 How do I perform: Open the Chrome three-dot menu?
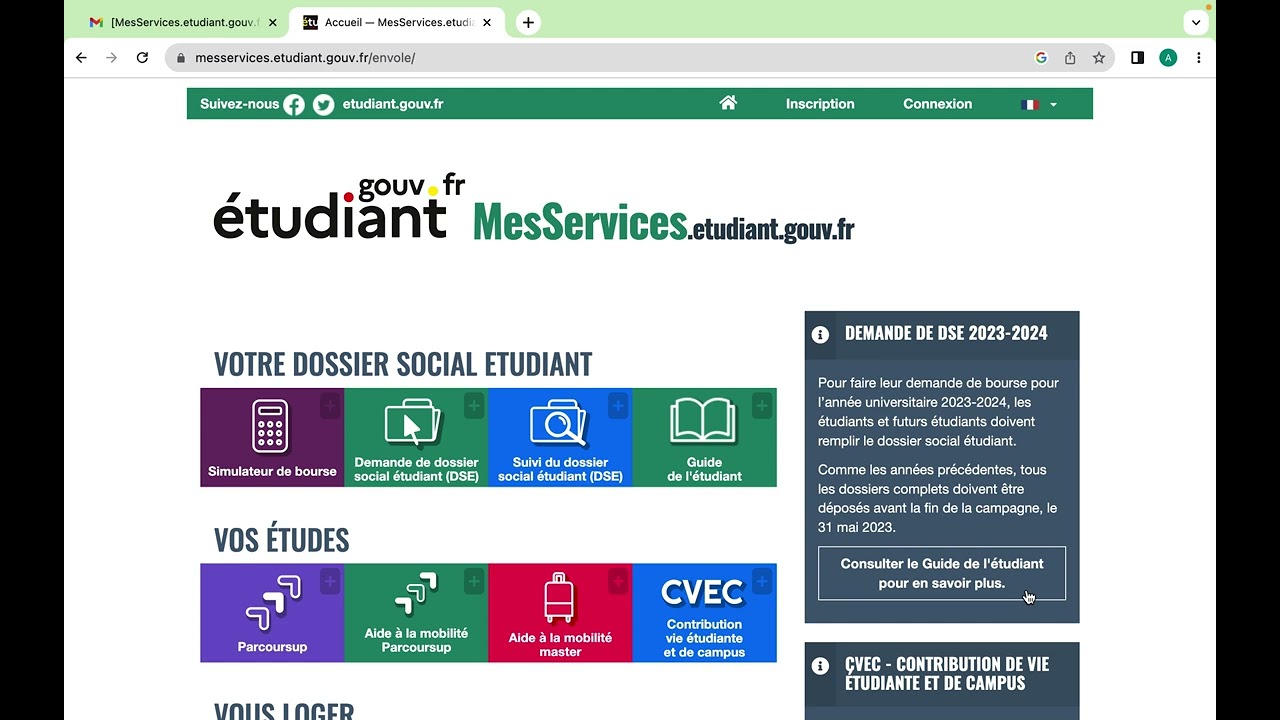point(1198,58)
